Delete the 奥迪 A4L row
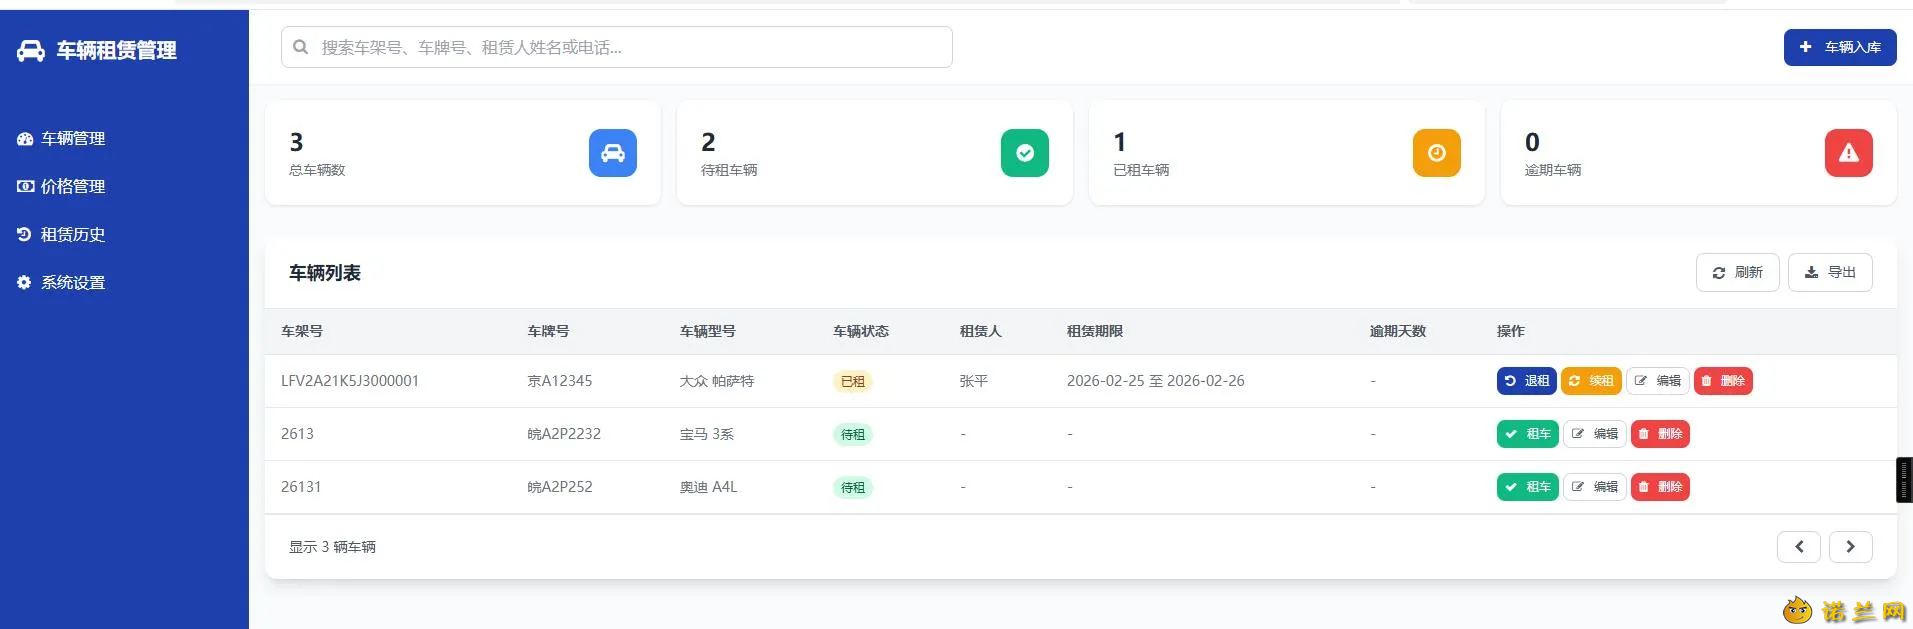The width and height of the screenshot is (1913, 629). (x=1661, y=487)
